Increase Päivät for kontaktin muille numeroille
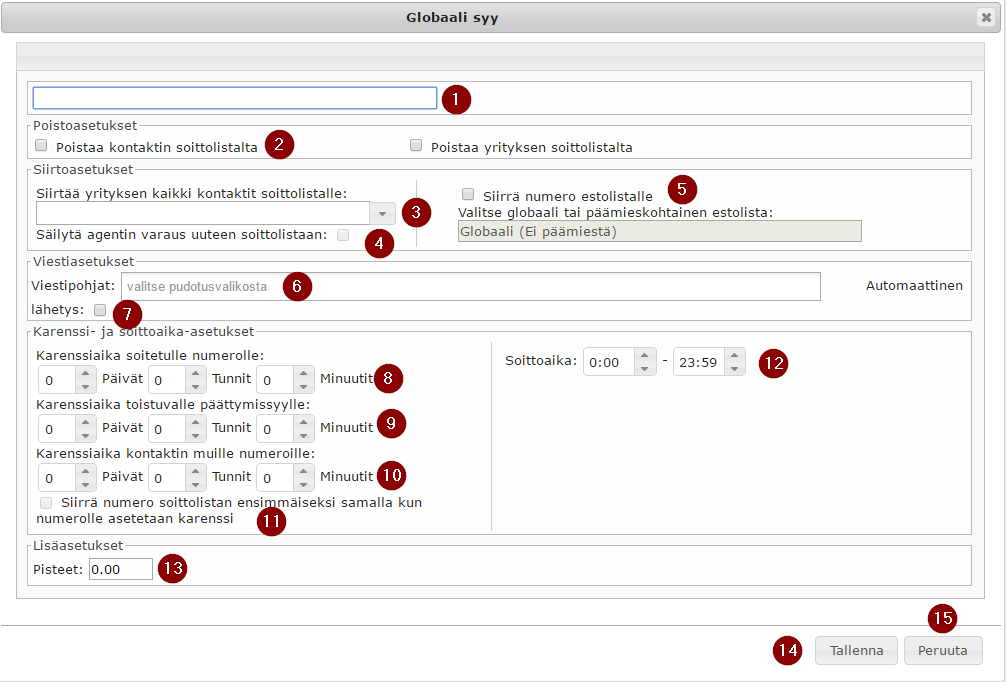This screenshot has height=682, width=1006. [85, 471]
